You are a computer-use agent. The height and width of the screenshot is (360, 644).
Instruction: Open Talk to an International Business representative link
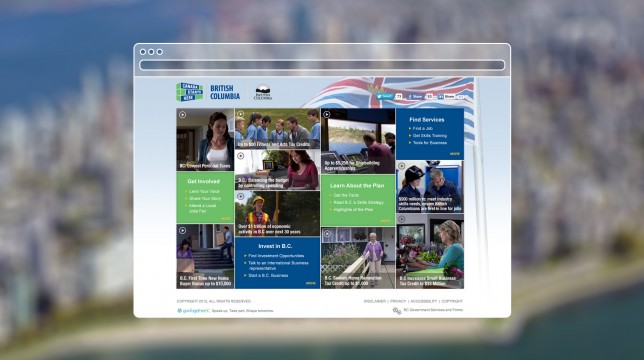[278, 265]
